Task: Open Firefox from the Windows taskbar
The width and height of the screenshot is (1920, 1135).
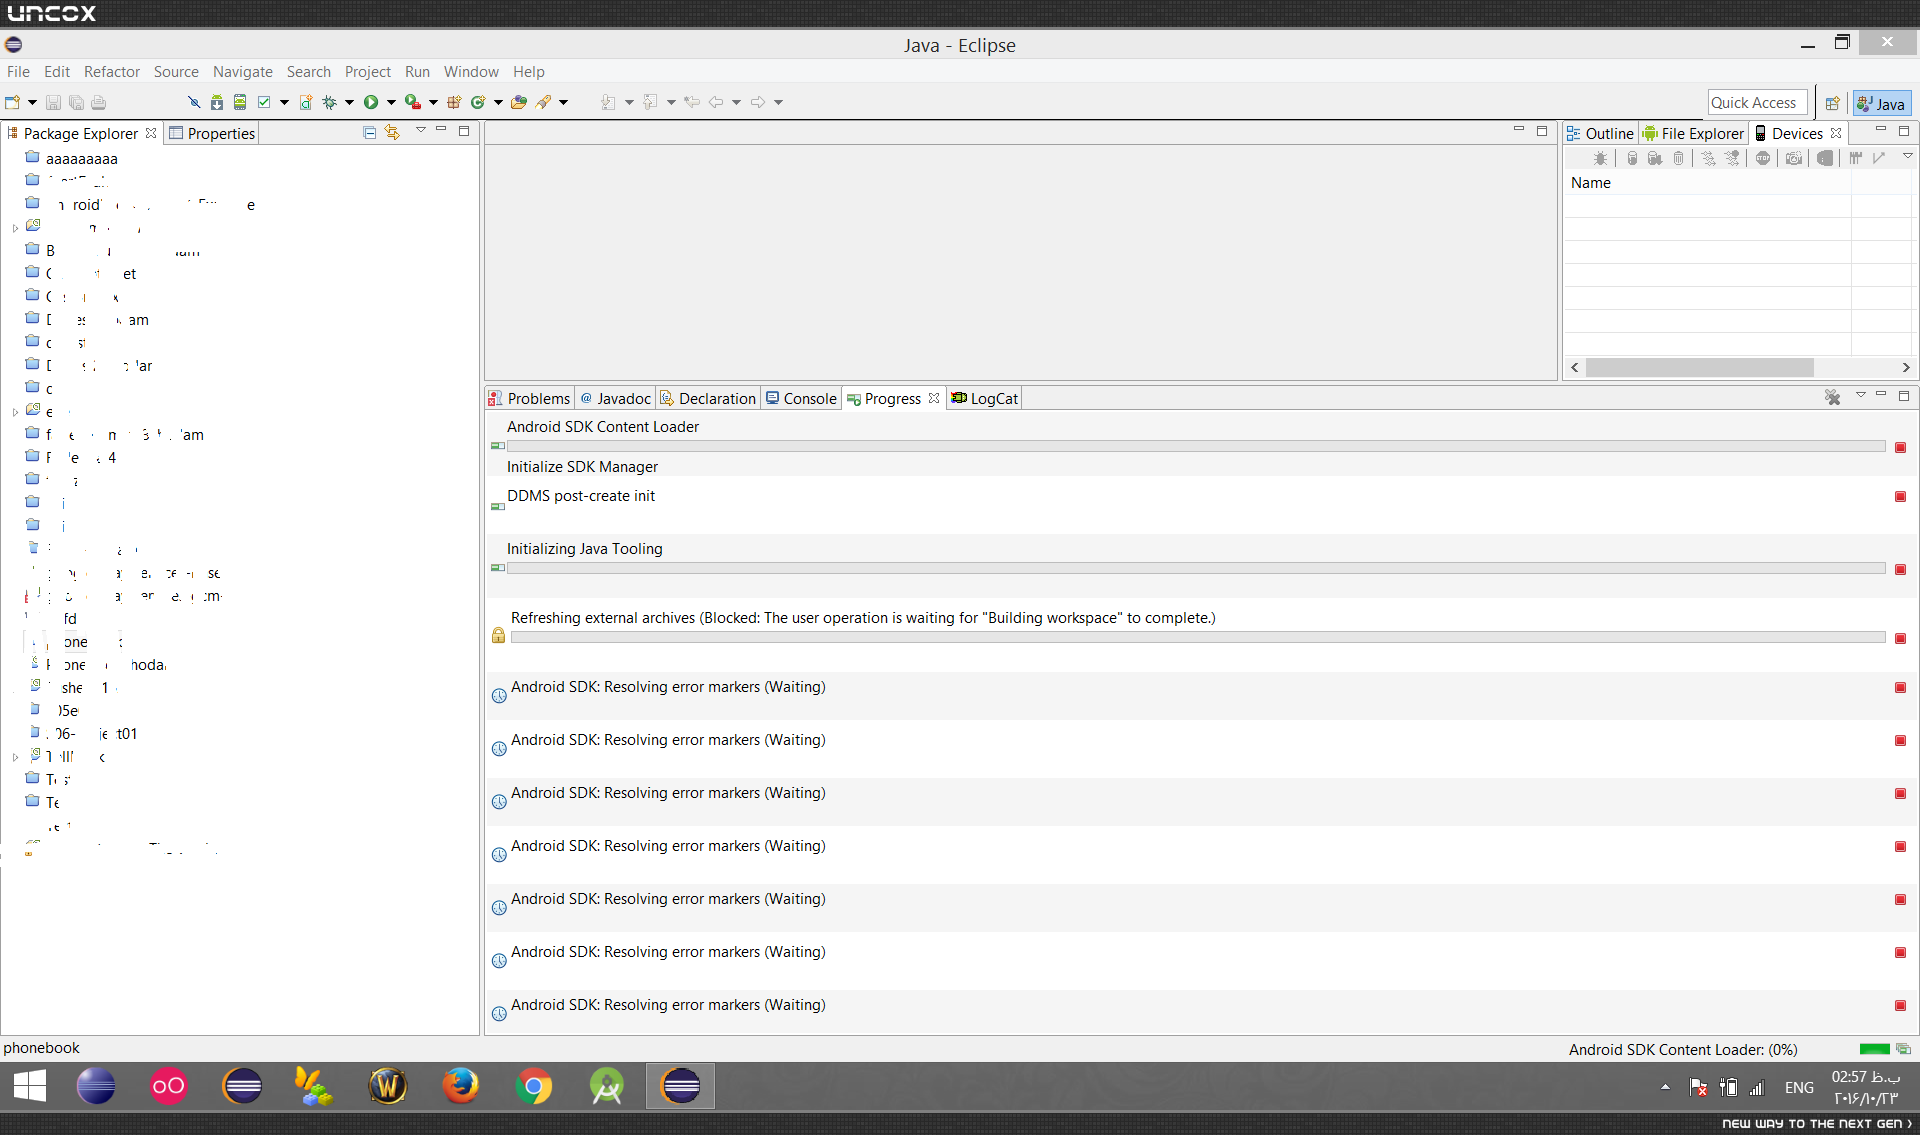Action: (x=461, y=1086)
